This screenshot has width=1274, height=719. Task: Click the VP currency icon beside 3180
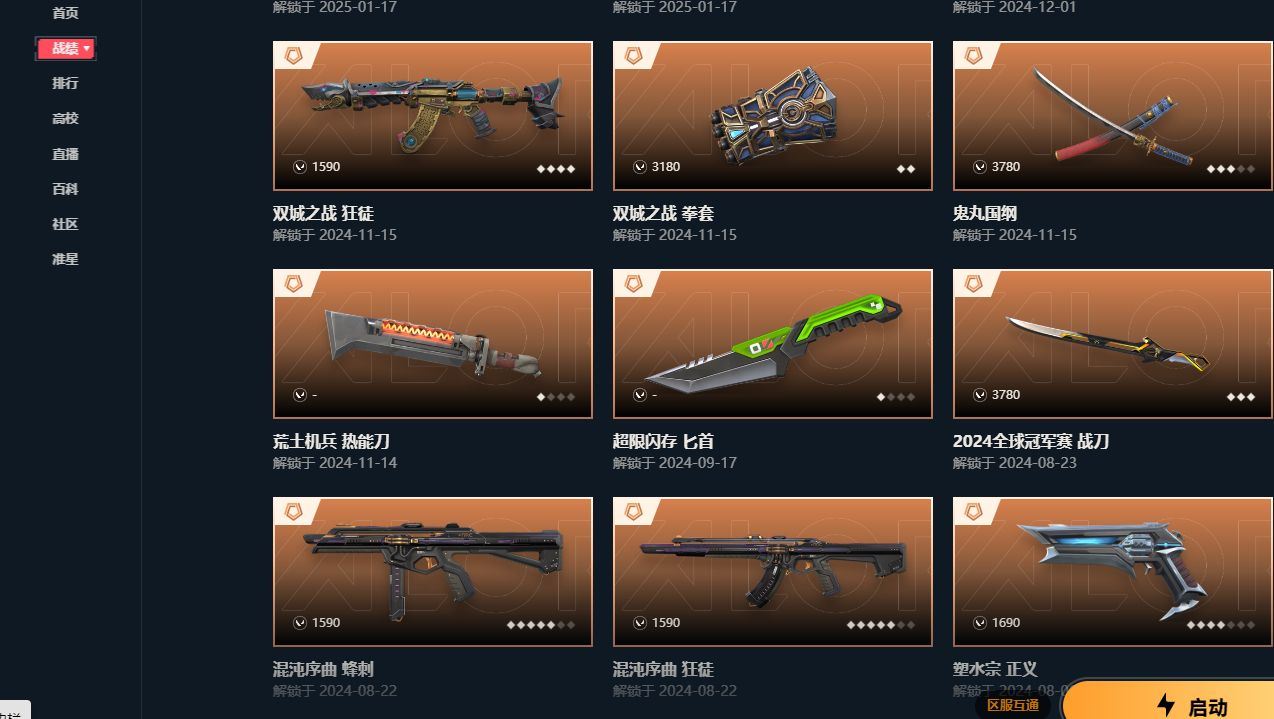click(640, 167)
